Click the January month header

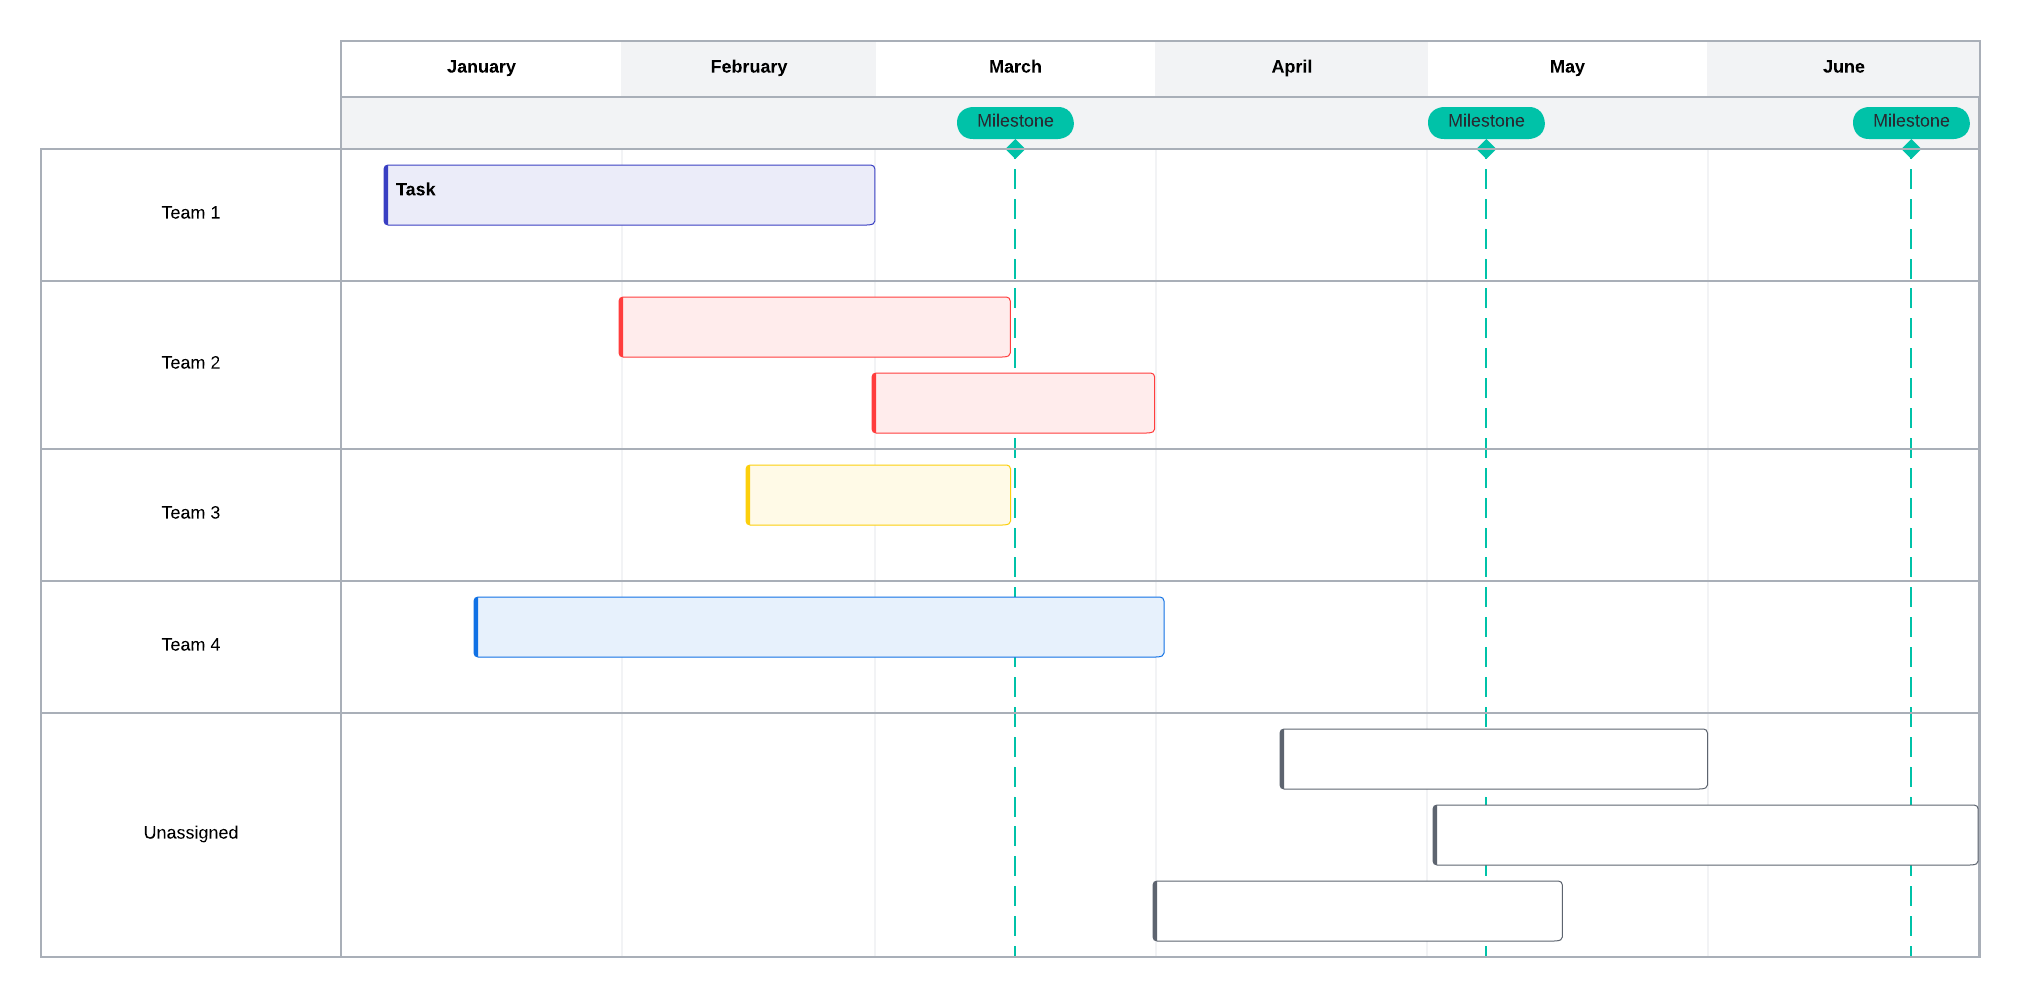click(x=481, y=67)
